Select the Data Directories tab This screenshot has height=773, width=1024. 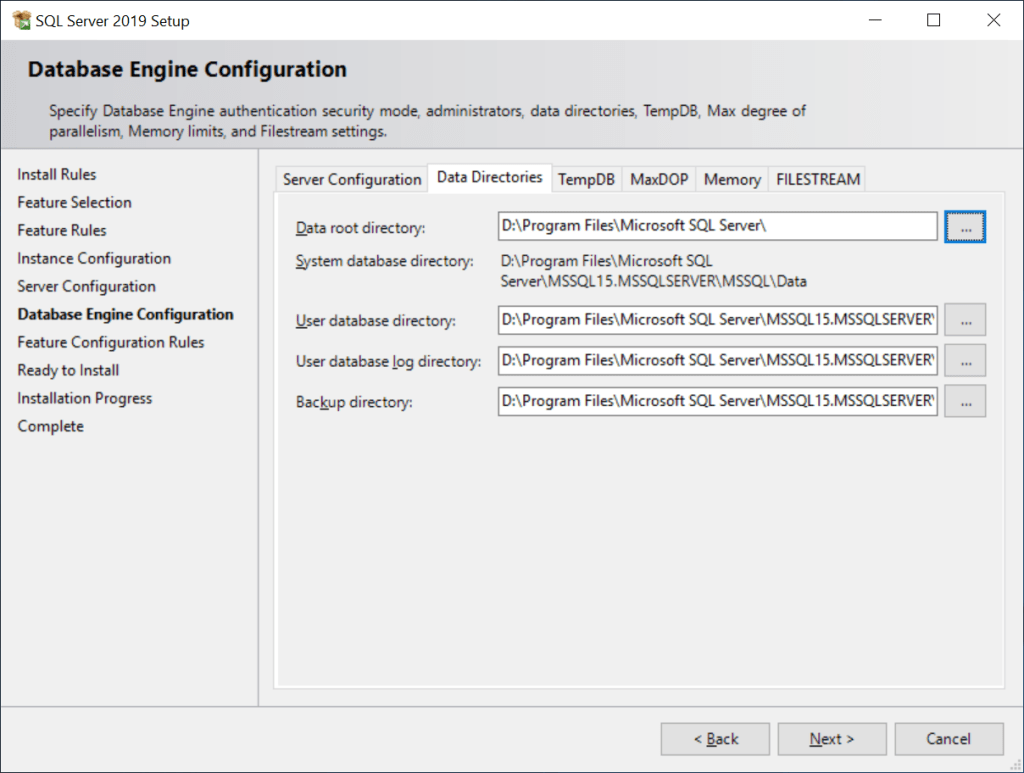coord(490,177)
